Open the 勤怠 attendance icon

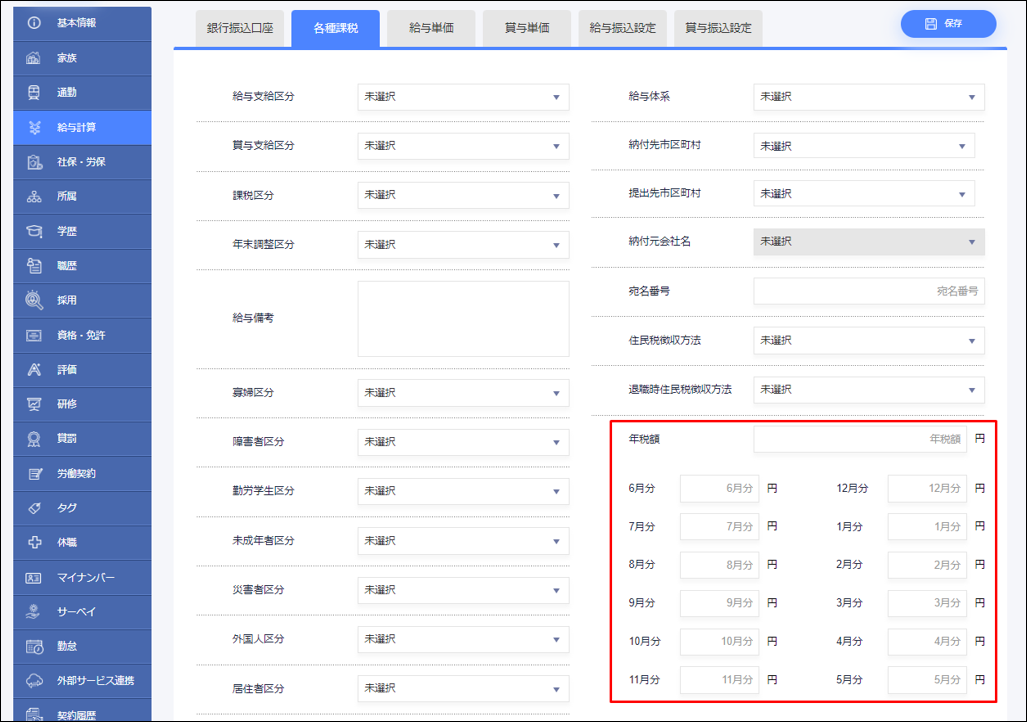[34, 646]
